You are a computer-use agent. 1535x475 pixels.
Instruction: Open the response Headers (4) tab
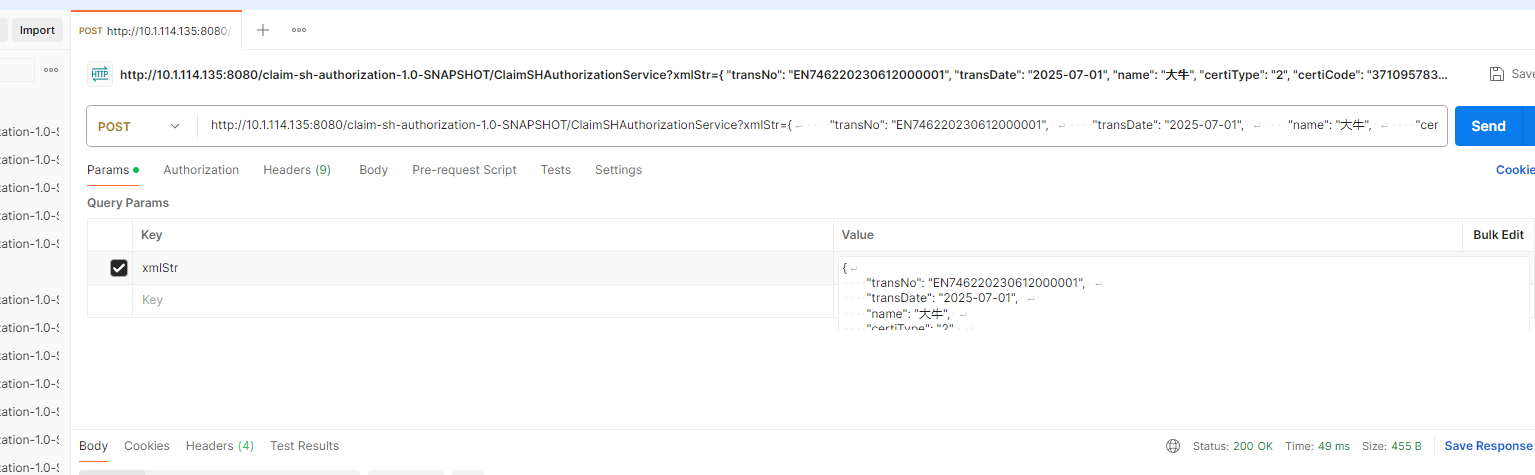pyautogui.click(x=220, y=446)
